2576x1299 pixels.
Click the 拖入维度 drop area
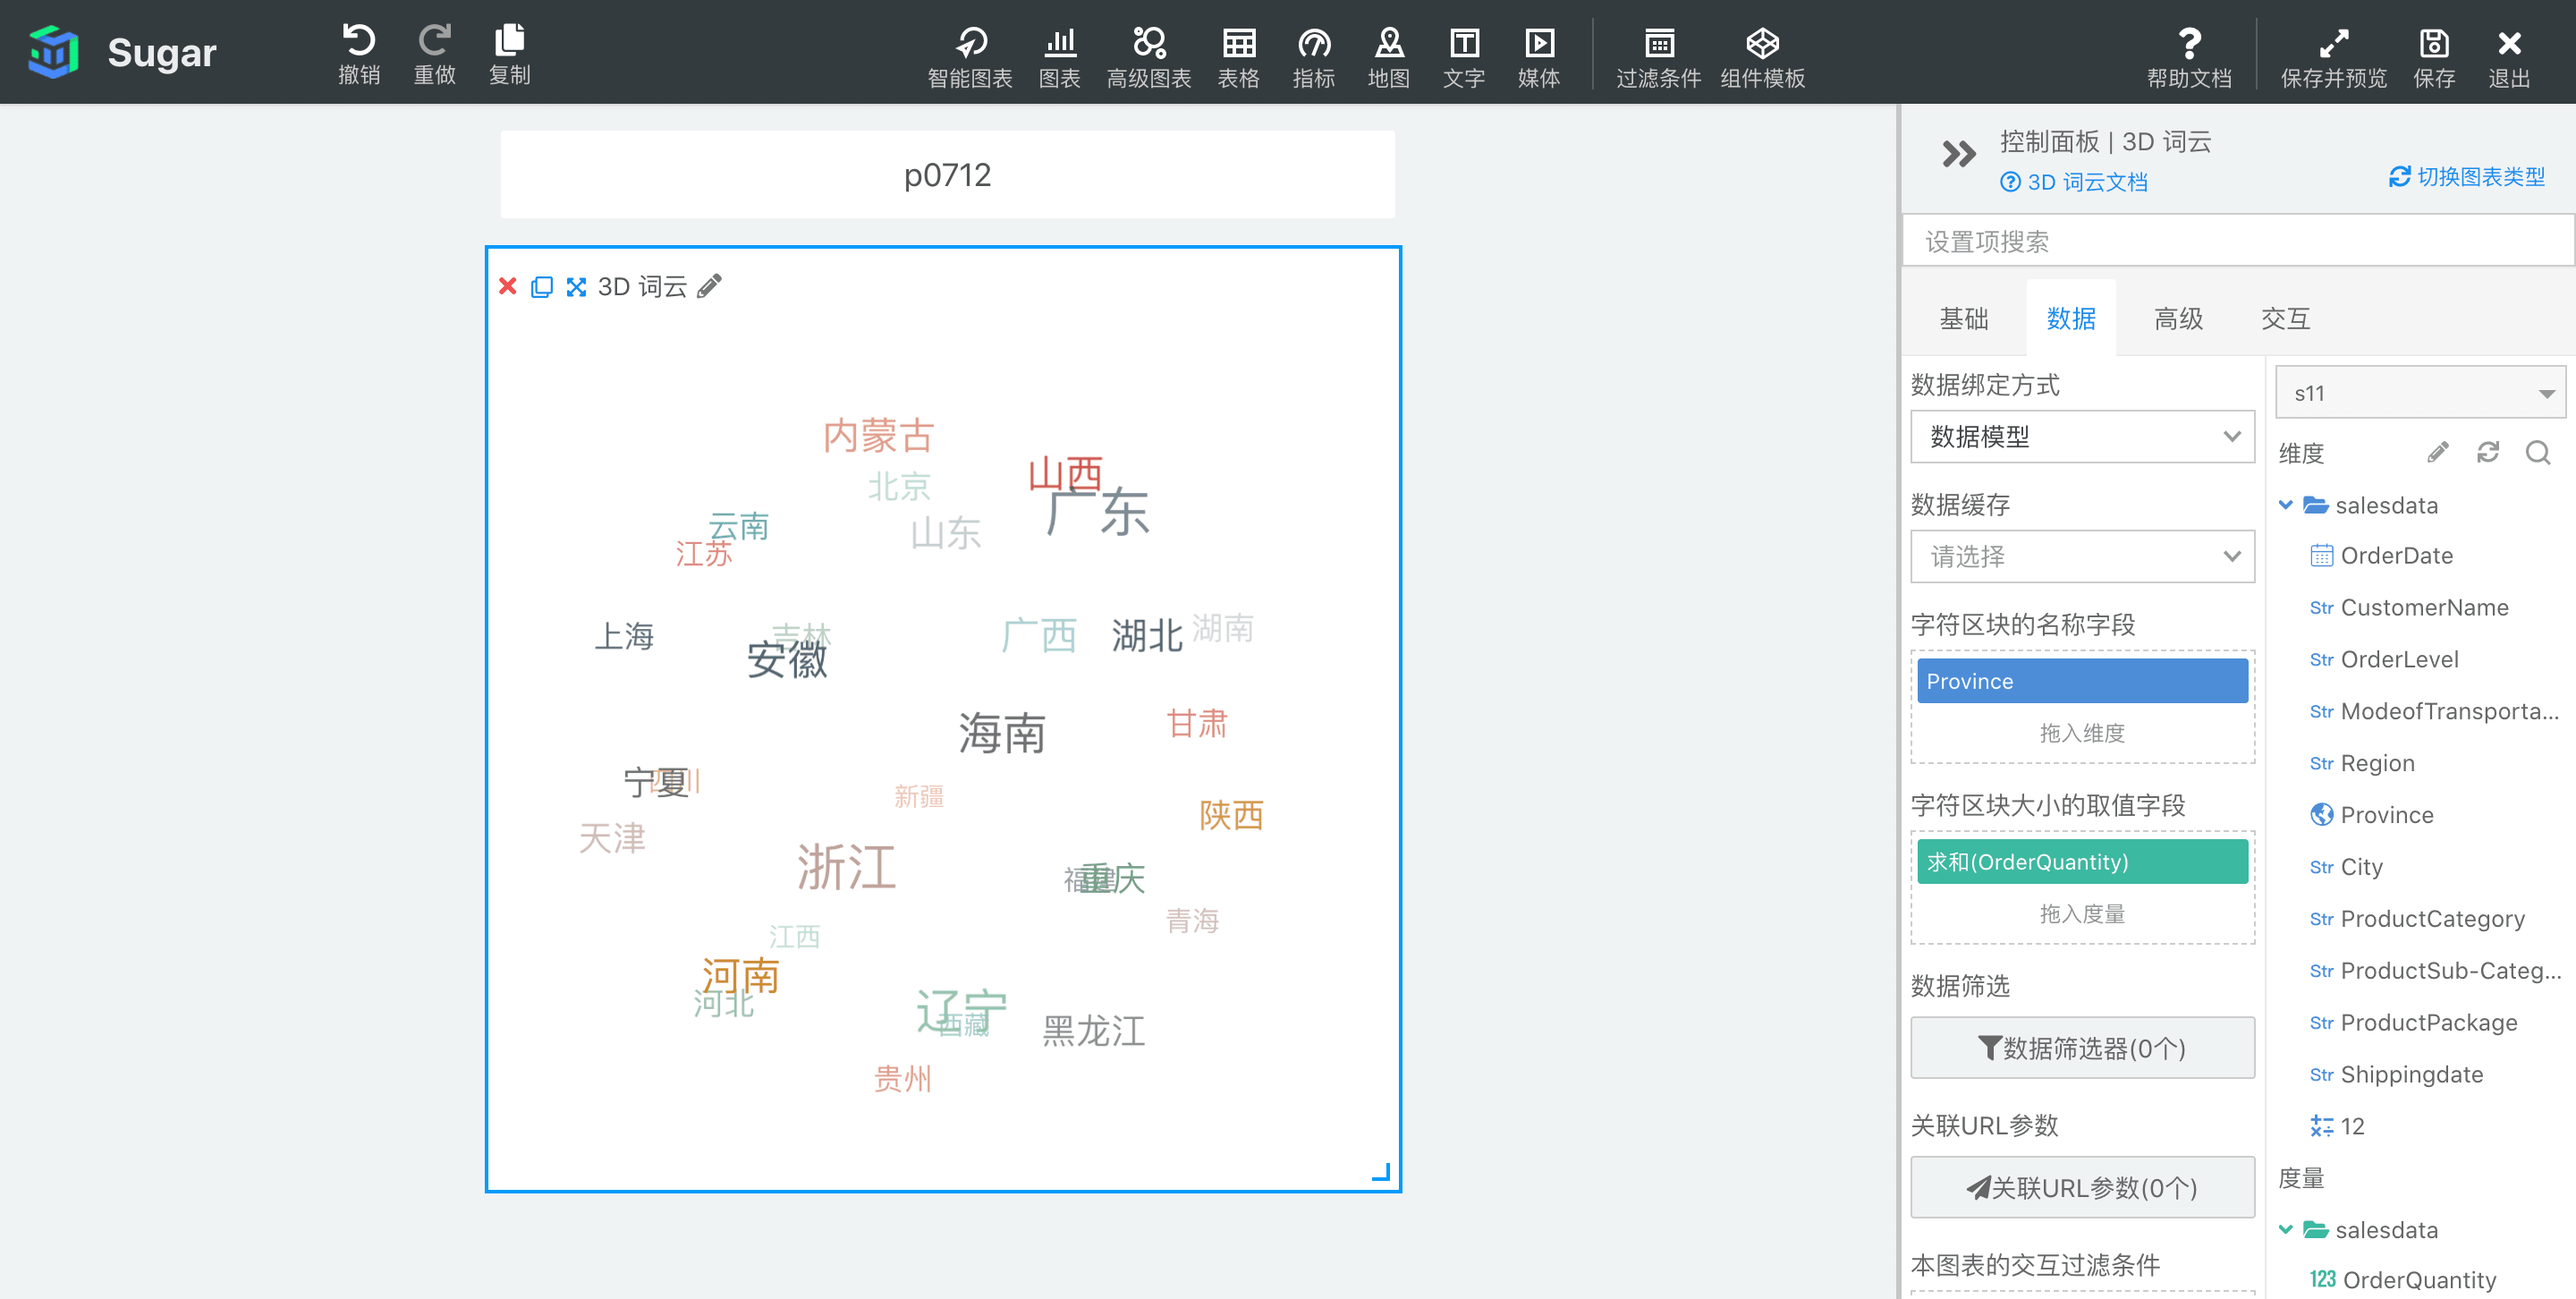pos(2082,734)
